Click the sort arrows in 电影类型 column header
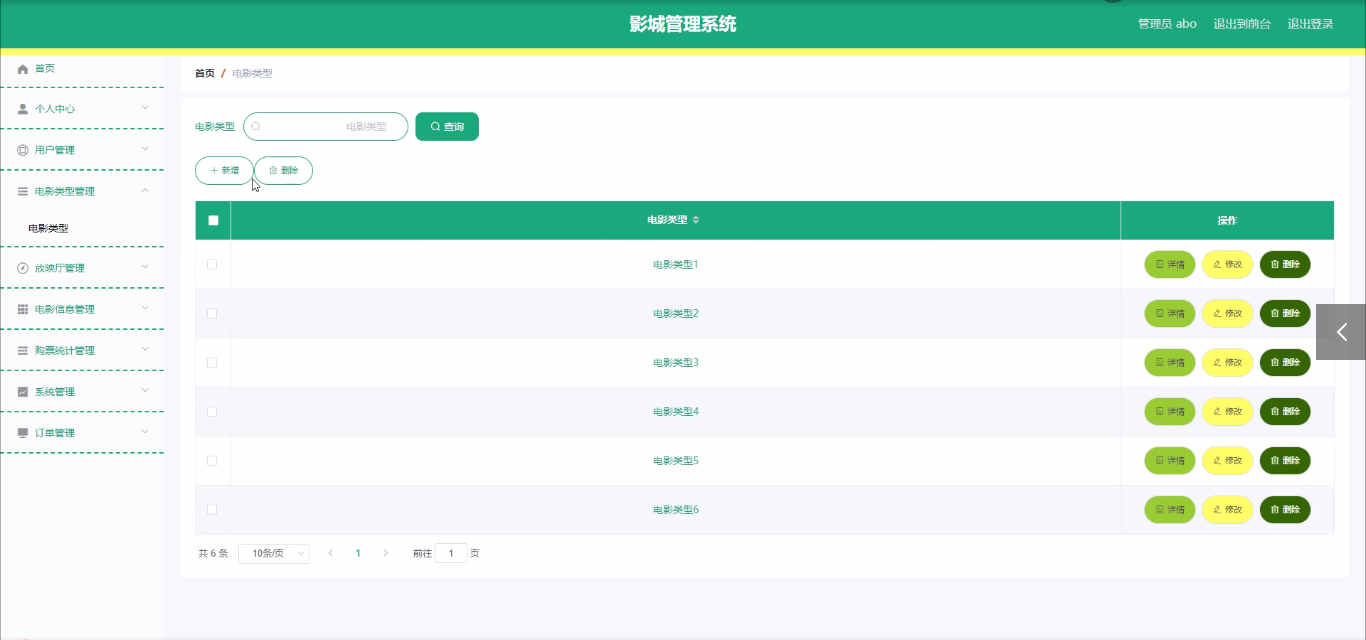1366x640 pixels. [x=696, y=220]
